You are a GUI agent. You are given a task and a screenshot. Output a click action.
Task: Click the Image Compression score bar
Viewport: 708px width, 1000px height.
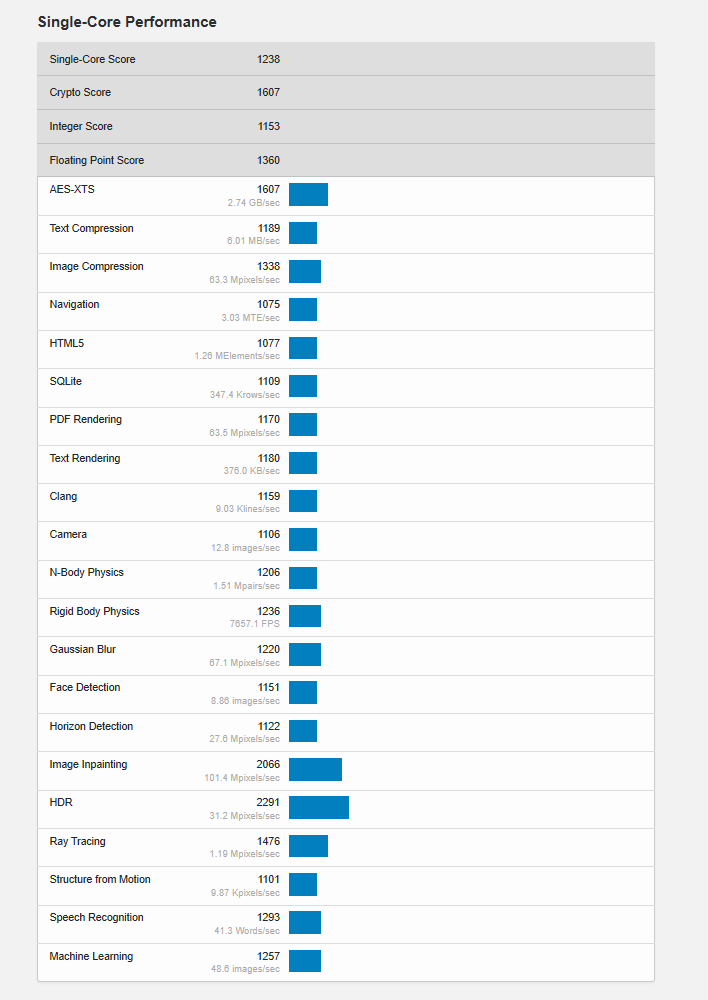305,271
